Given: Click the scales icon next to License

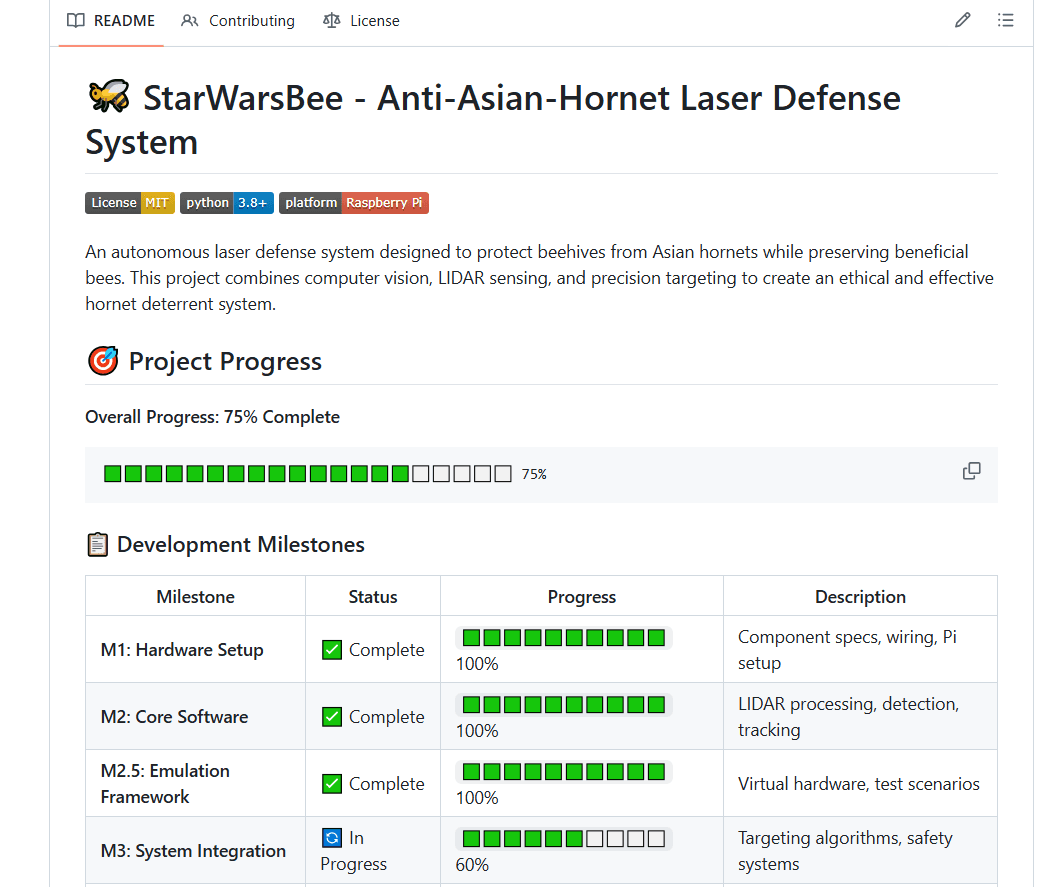Looking at the screenshot, I should 329,20.
